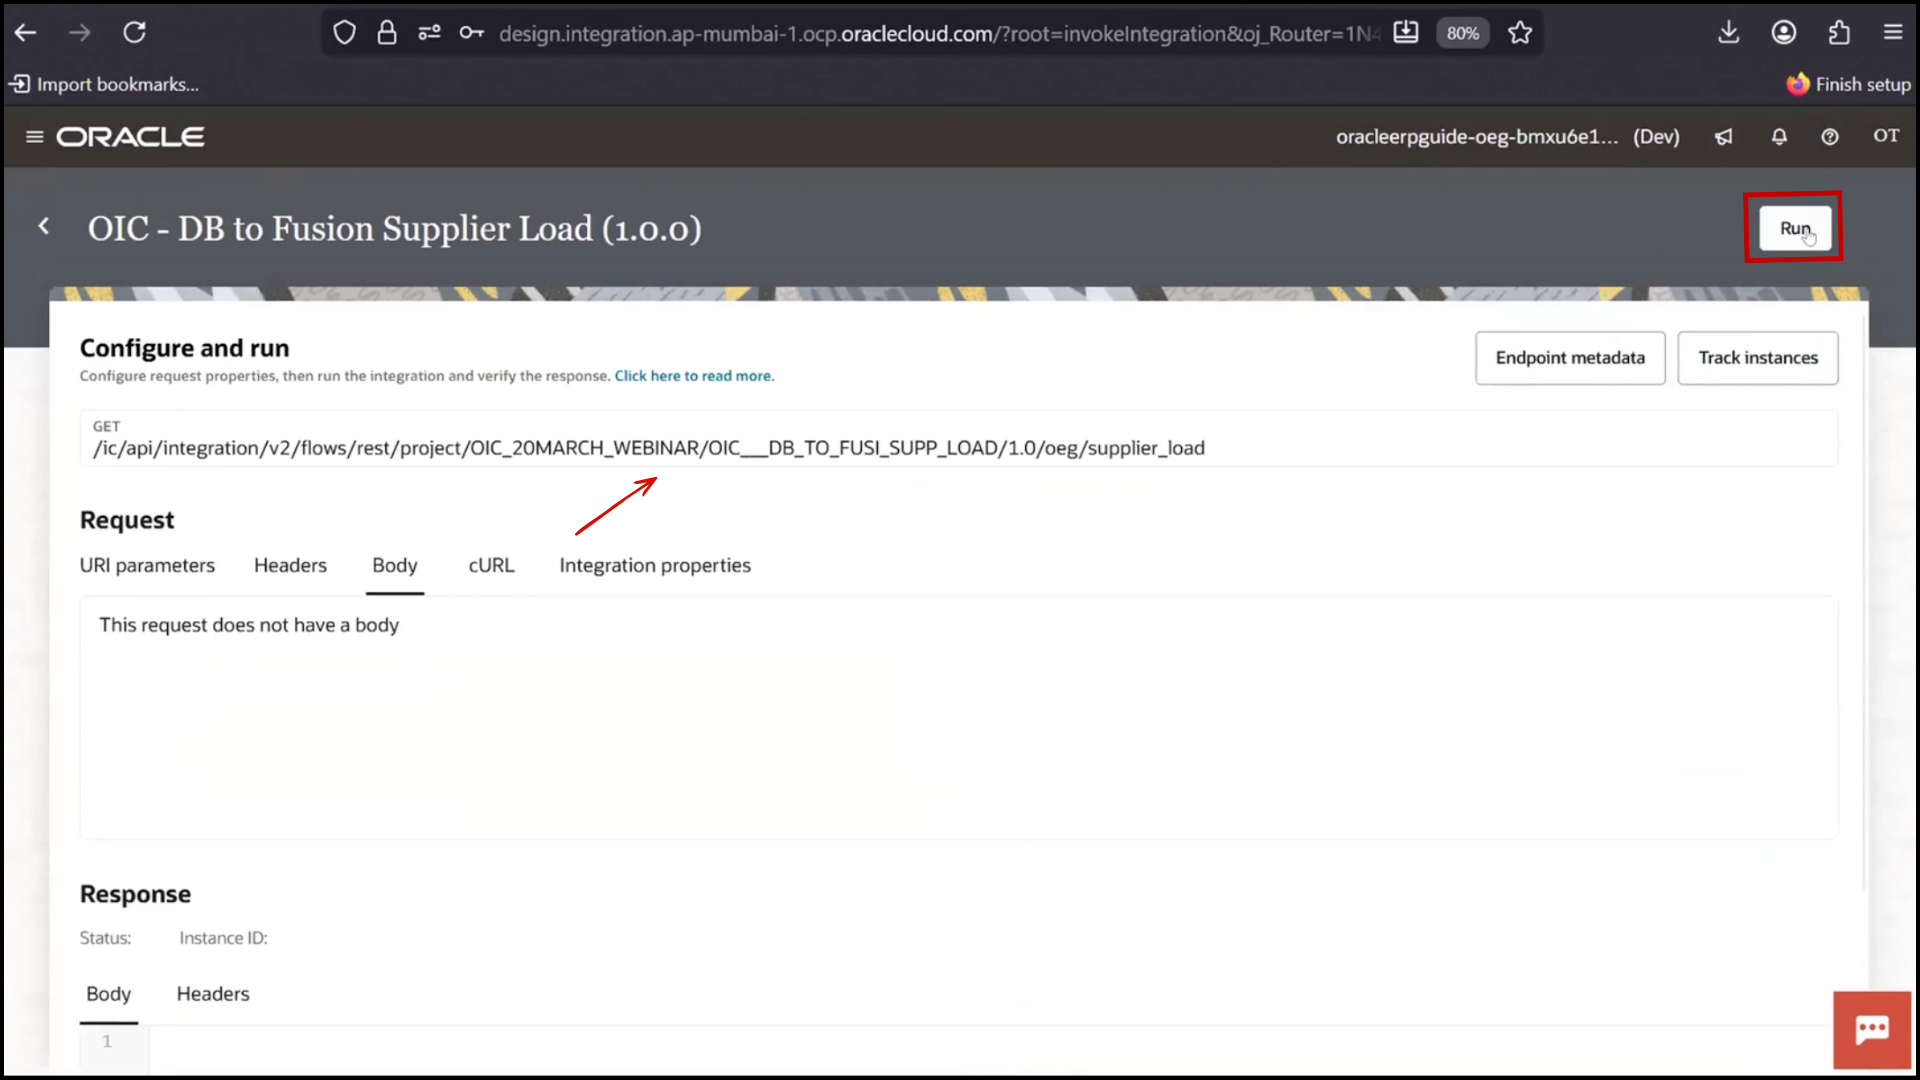The height and width of the screenshot is (1080, 1920).
Task: Open the OT user profile menu
Action: tap(1886, 136)
